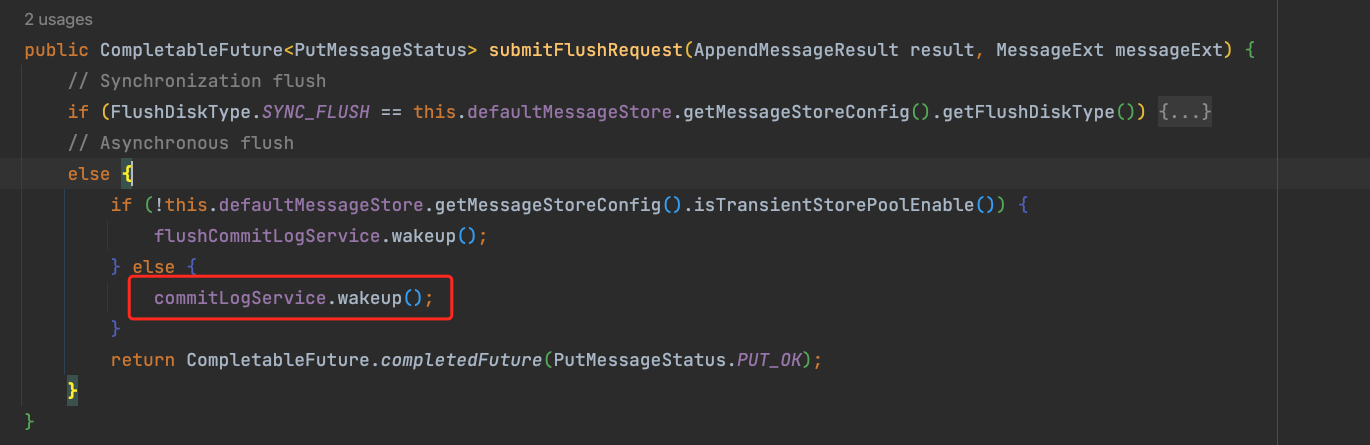Screen dimensions: 1370x445
Task: Click the return keyword
Action: [142, 360]
